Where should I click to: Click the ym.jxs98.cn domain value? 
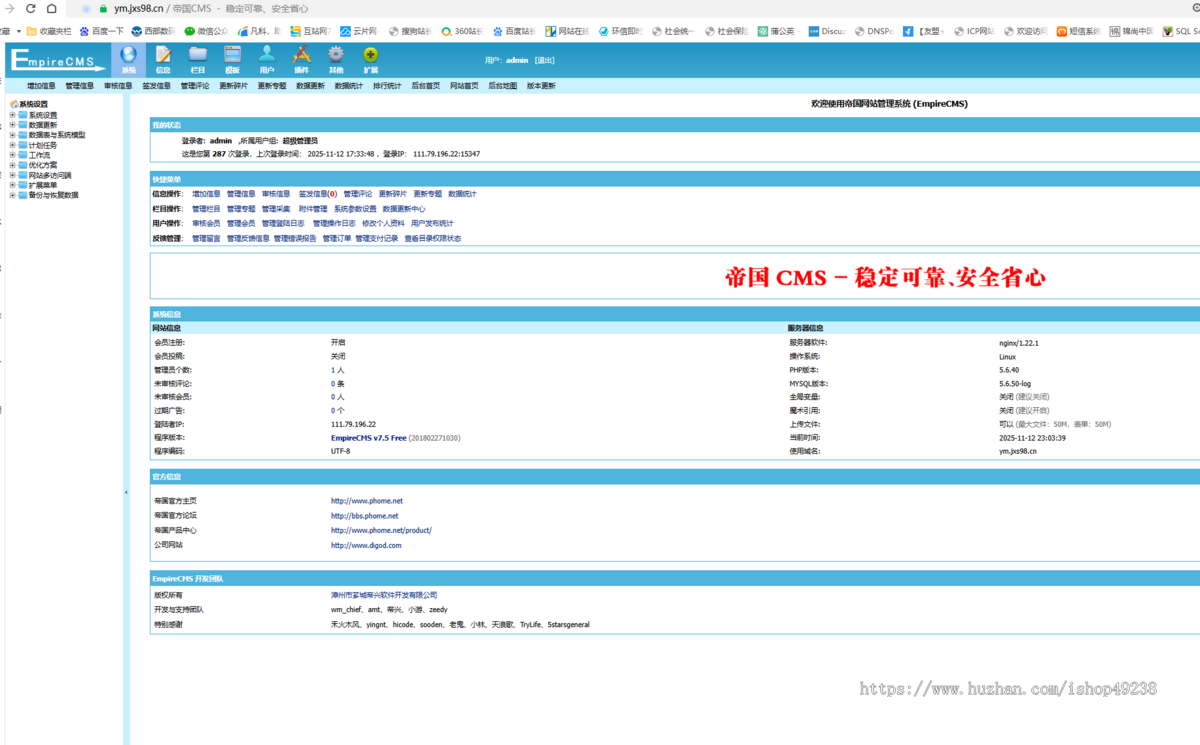pos(1018,451)
